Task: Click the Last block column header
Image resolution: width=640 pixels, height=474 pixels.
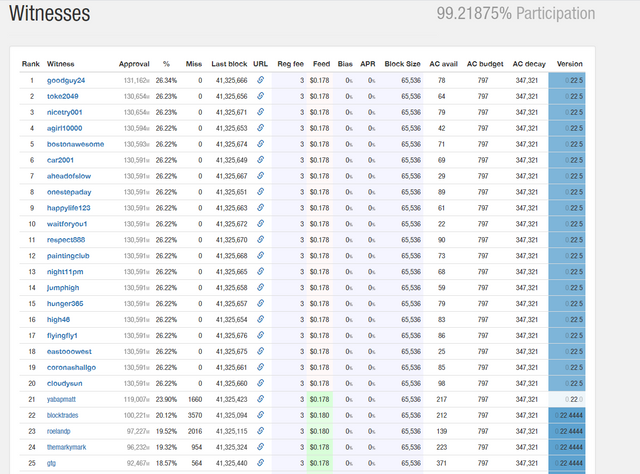Action: coord(229,64)
